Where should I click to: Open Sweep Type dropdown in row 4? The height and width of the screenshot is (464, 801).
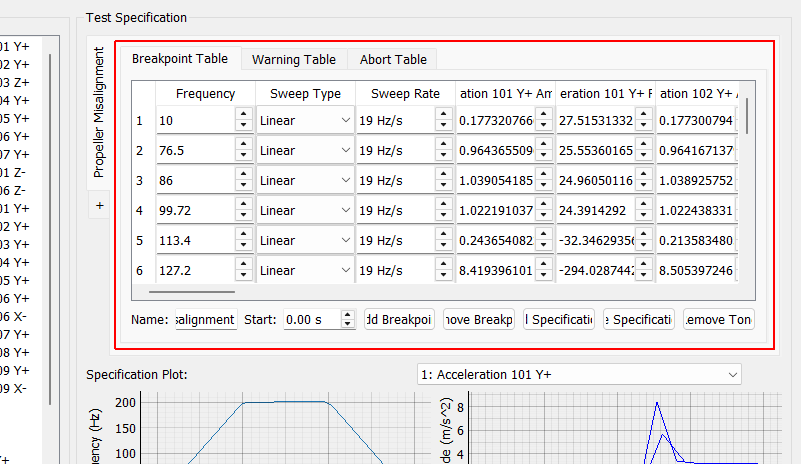[305, 211]
